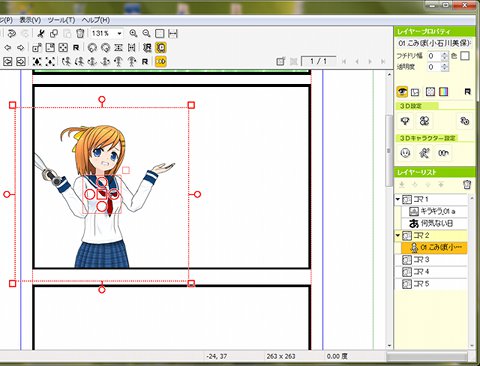Open the ヘルプ(H) menu
This screenshot has width=480, height=366.
click(96, 20)
